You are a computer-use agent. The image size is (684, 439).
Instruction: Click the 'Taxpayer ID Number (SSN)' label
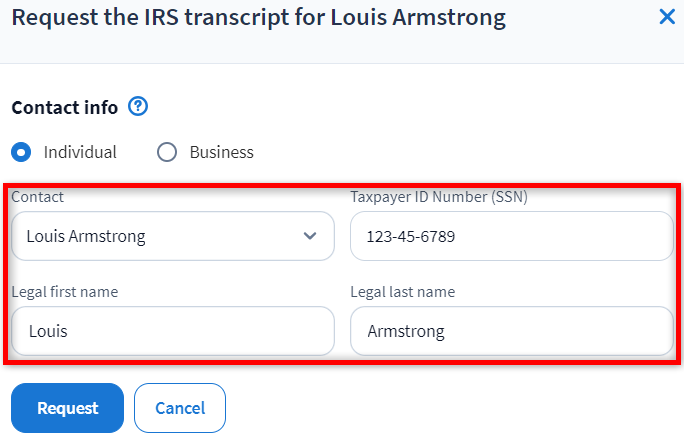coord(438,197)
